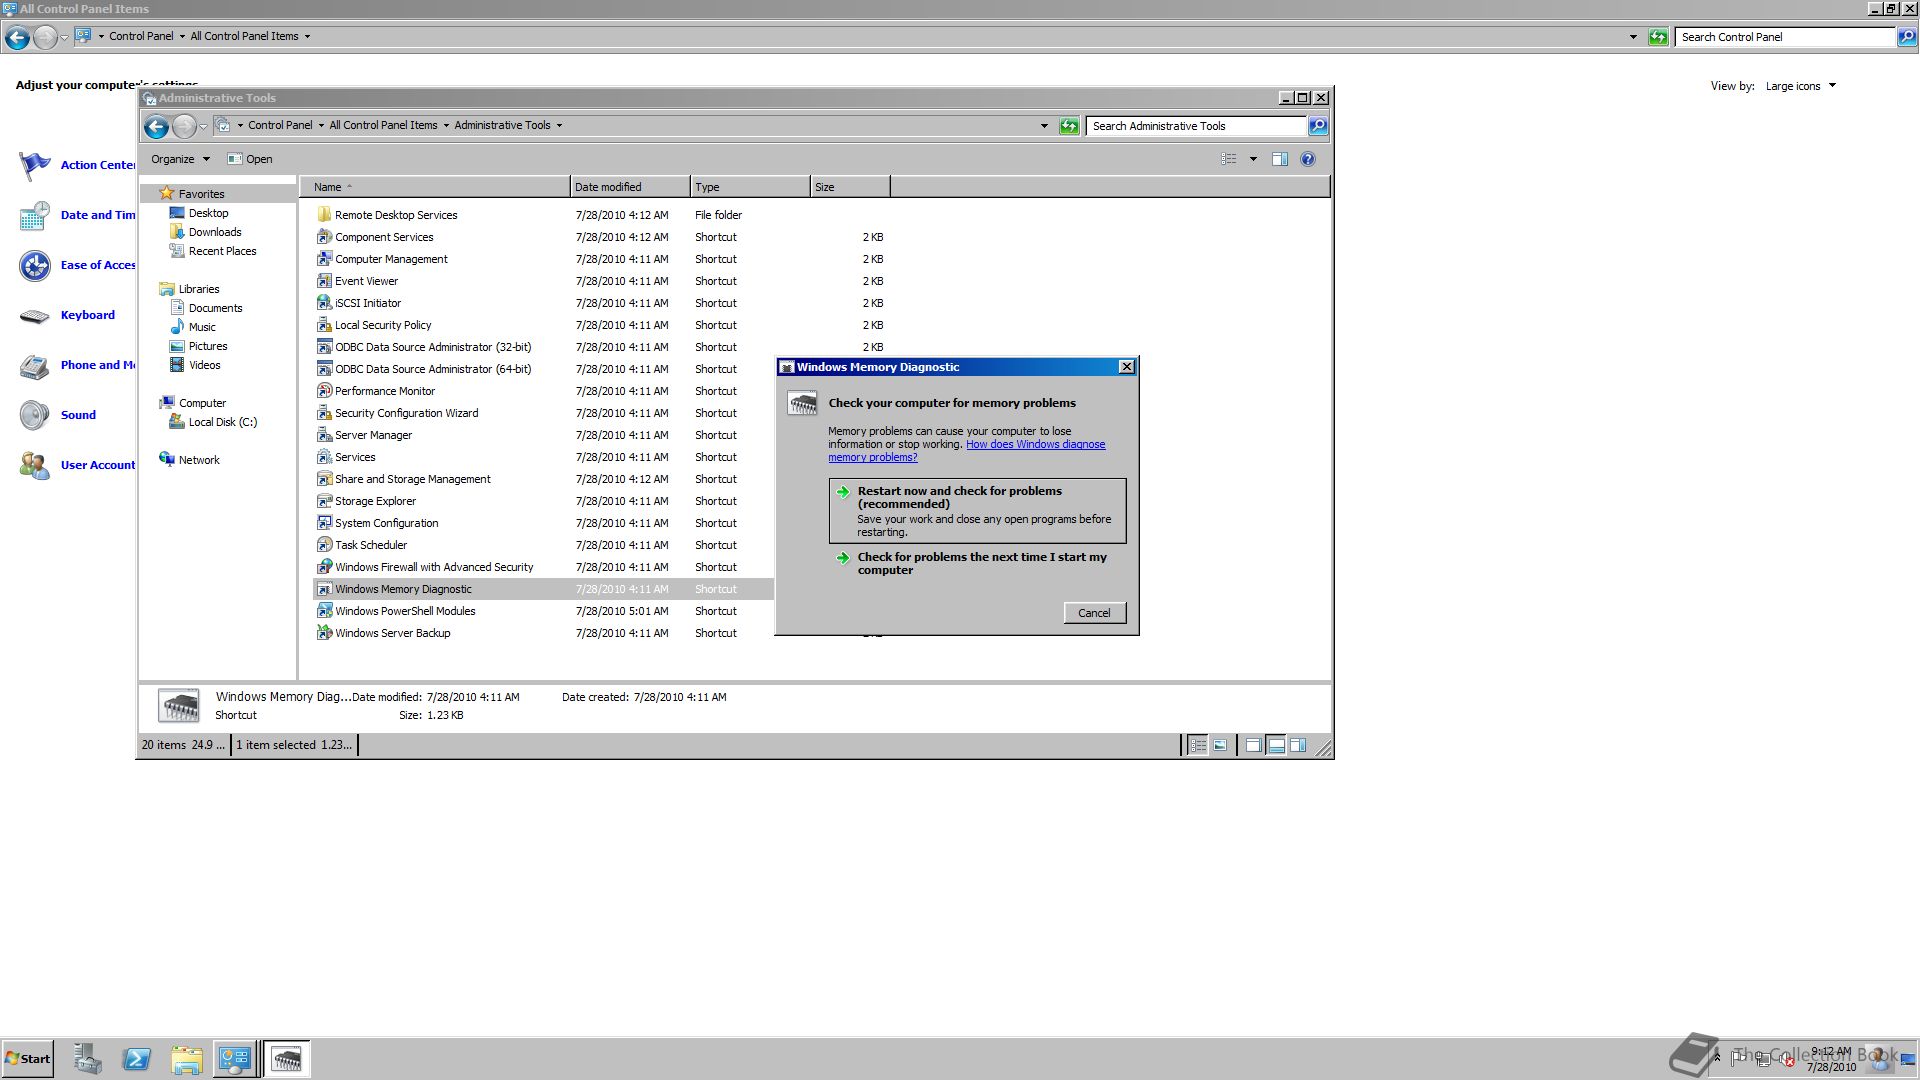This screenshot has width=1920, height=1080.
Task: Cancel the Windows Memory Diagnostic dialog
Action: tap(1095, 613)
